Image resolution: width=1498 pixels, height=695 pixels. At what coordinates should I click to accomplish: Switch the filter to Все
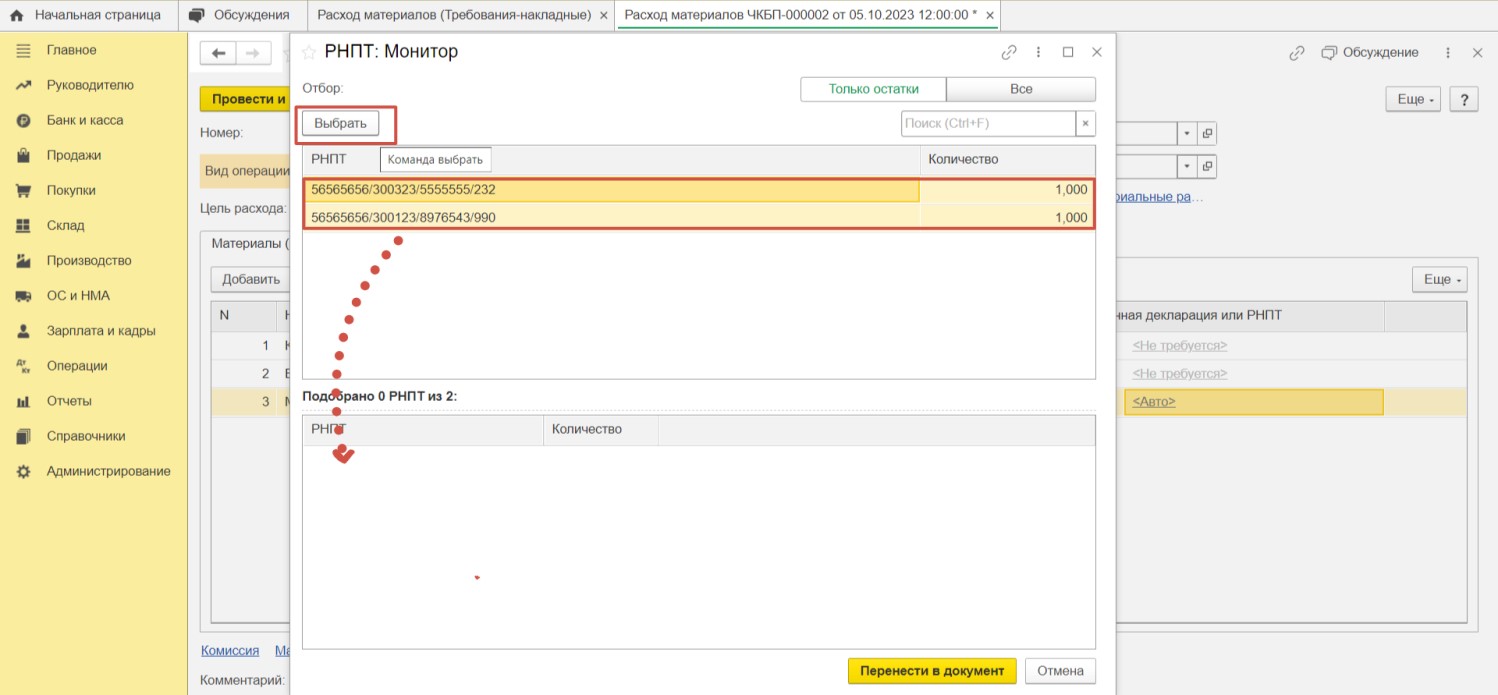tap(1021, 89)
